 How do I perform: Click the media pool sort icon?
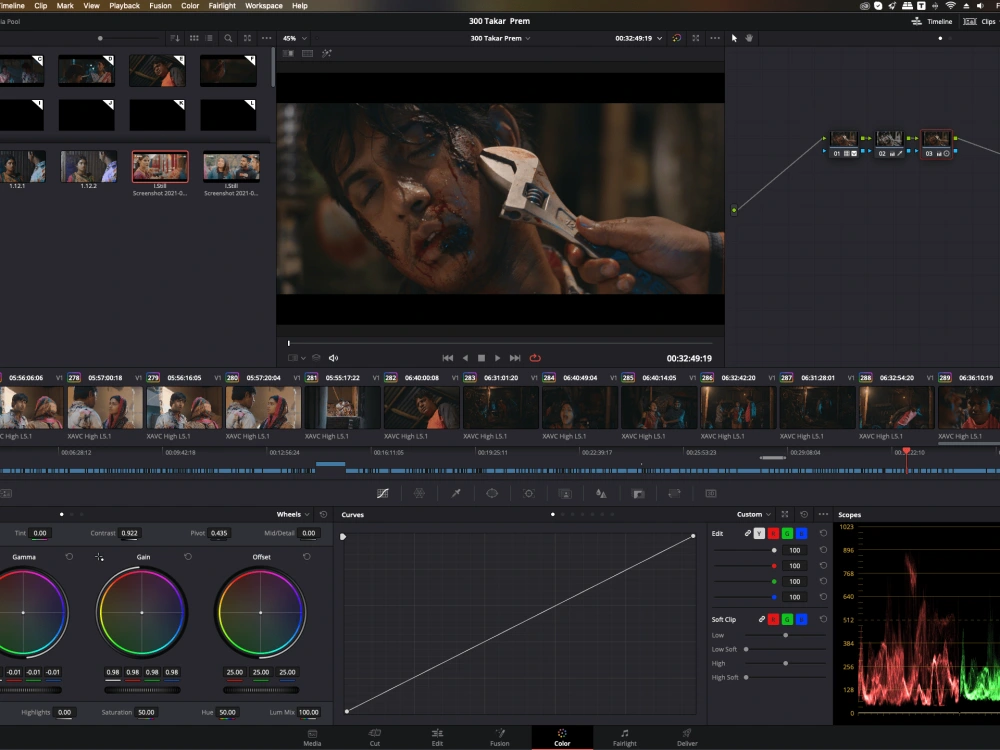(x=175, y=38)
